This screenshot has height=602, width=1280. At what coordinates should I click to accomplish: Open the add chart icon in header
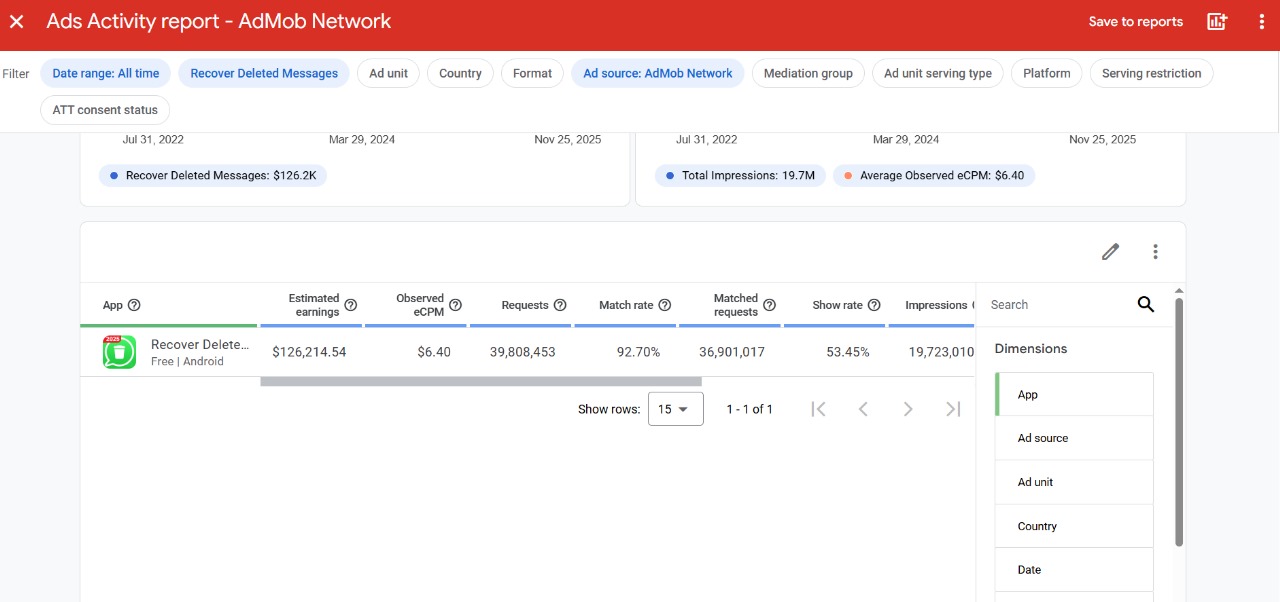(1217, 21)
